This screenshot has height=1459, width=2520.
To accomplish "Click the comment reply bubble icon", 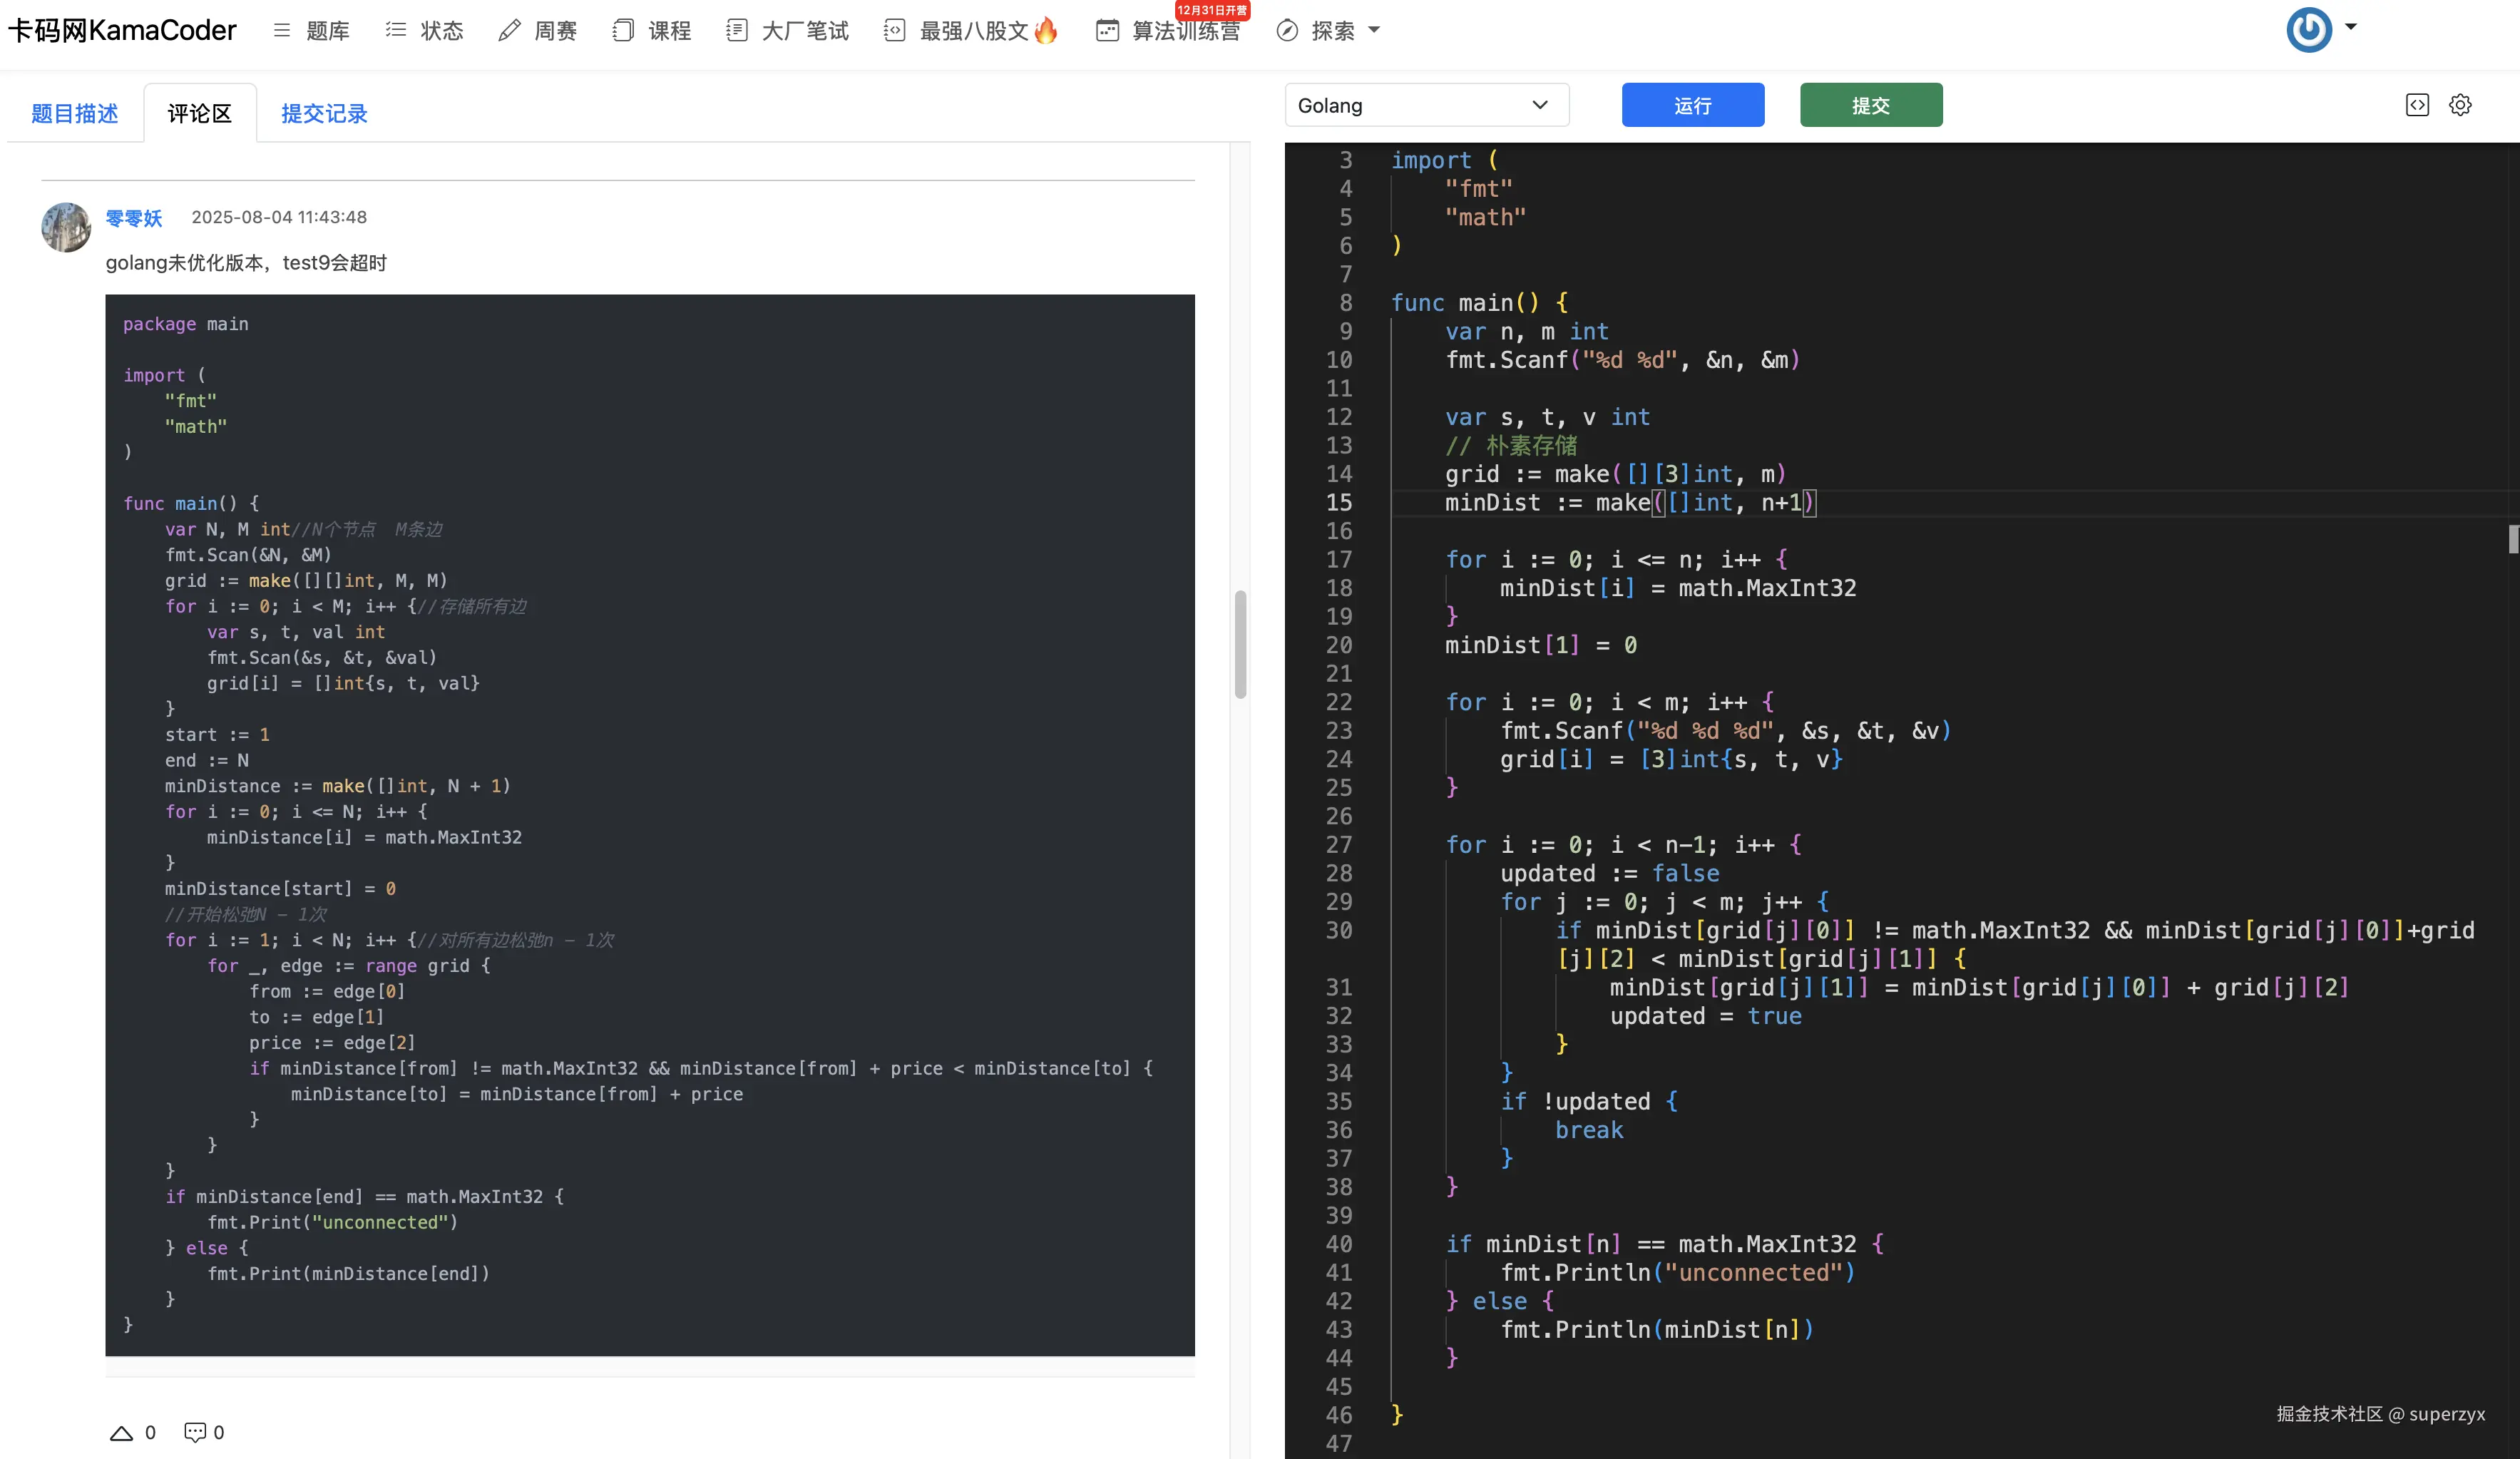I will [x=195, y=1432].
